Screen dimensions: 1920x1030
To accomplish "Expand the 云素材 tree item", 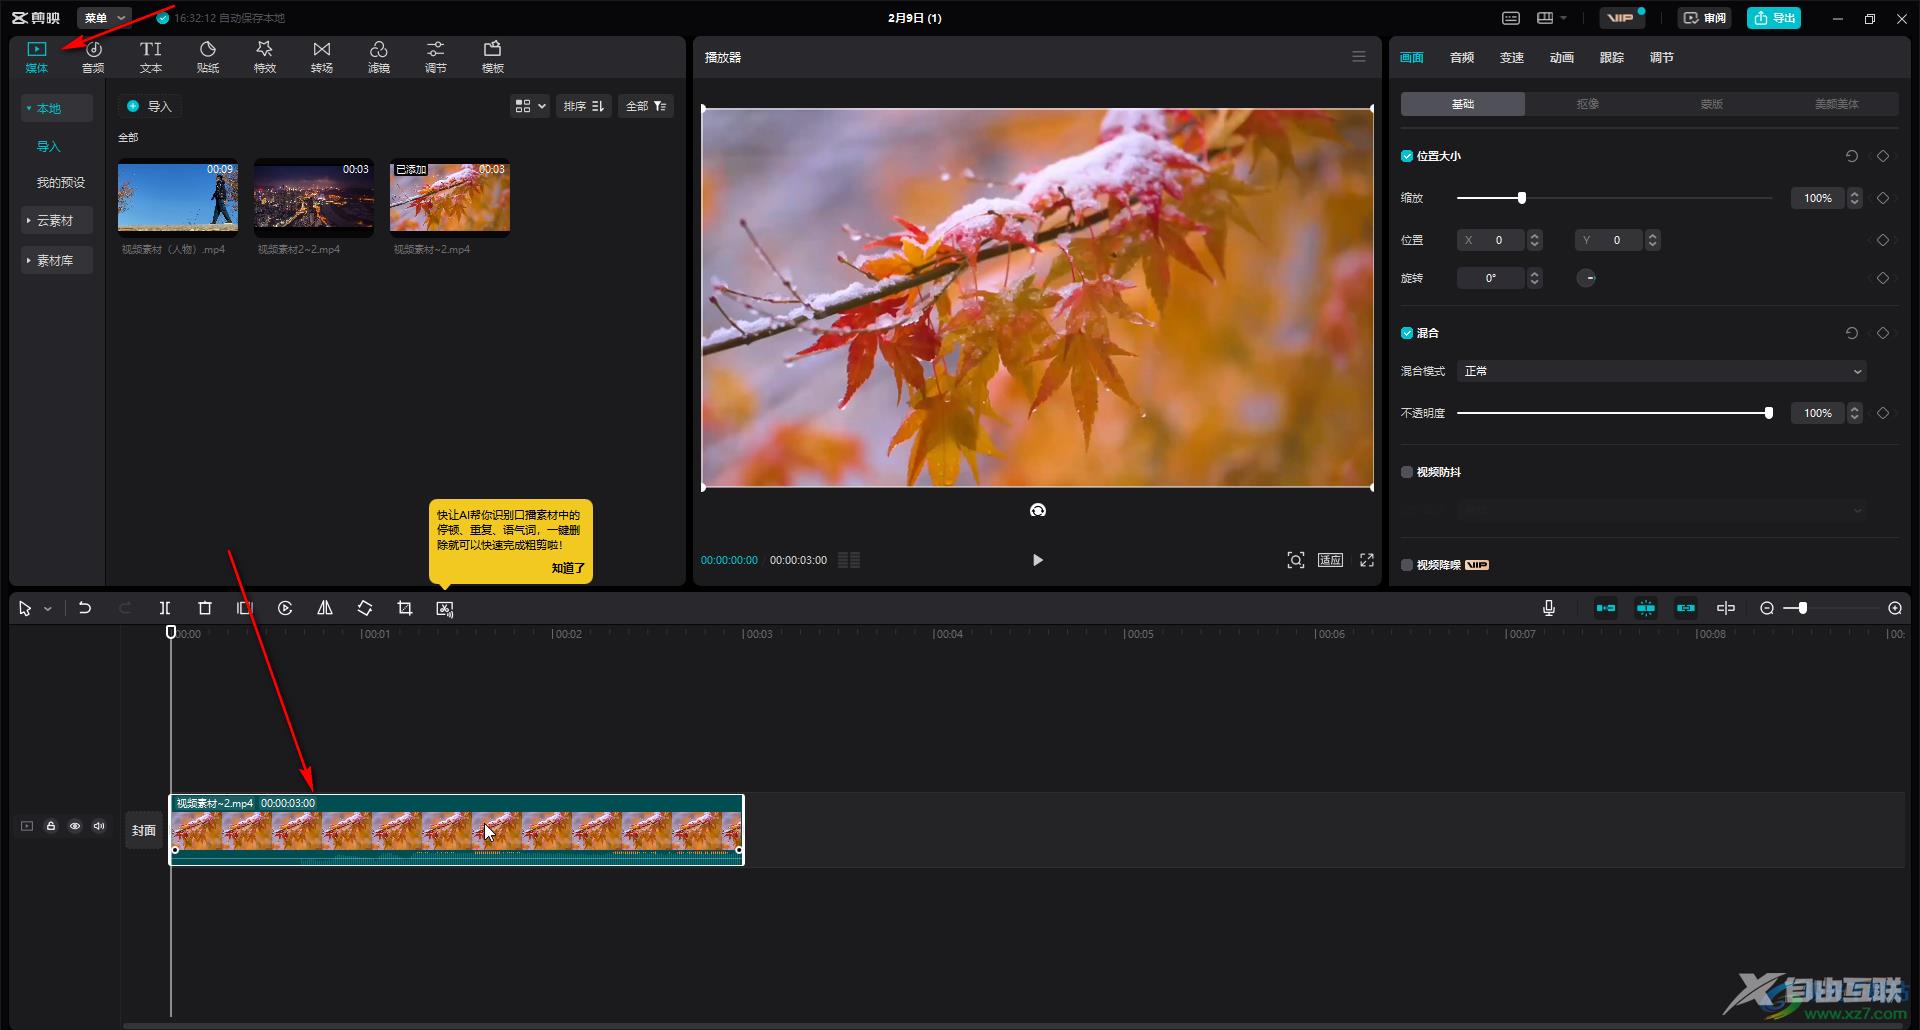I will point(56,220).
